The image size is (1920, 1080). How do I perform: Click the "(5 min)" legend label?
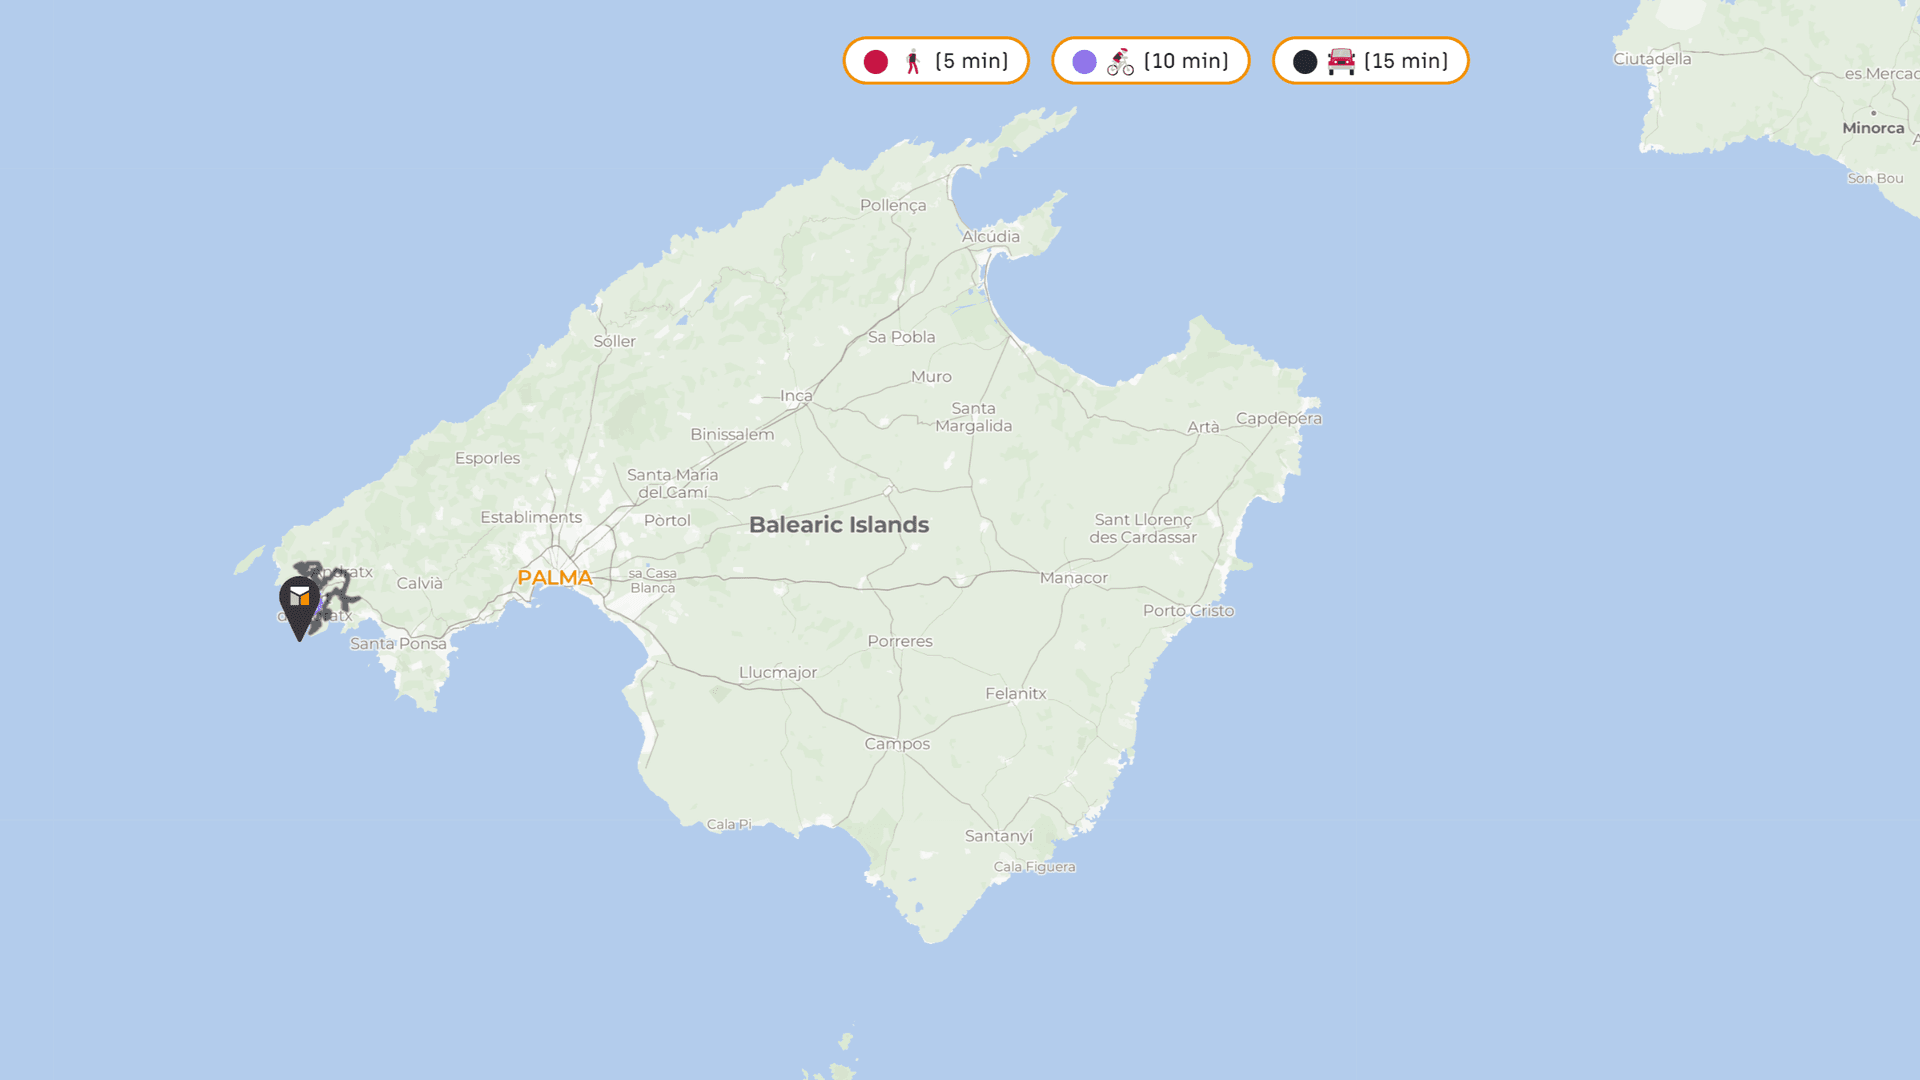pyautogui.click(x=972, y=61)
